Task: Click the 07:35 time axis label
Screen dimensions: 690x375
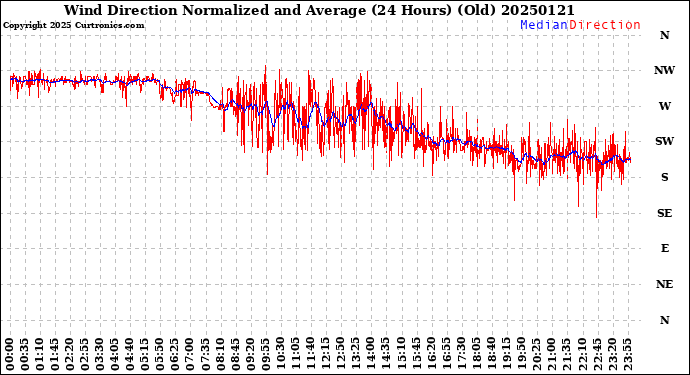Action: 205,354
